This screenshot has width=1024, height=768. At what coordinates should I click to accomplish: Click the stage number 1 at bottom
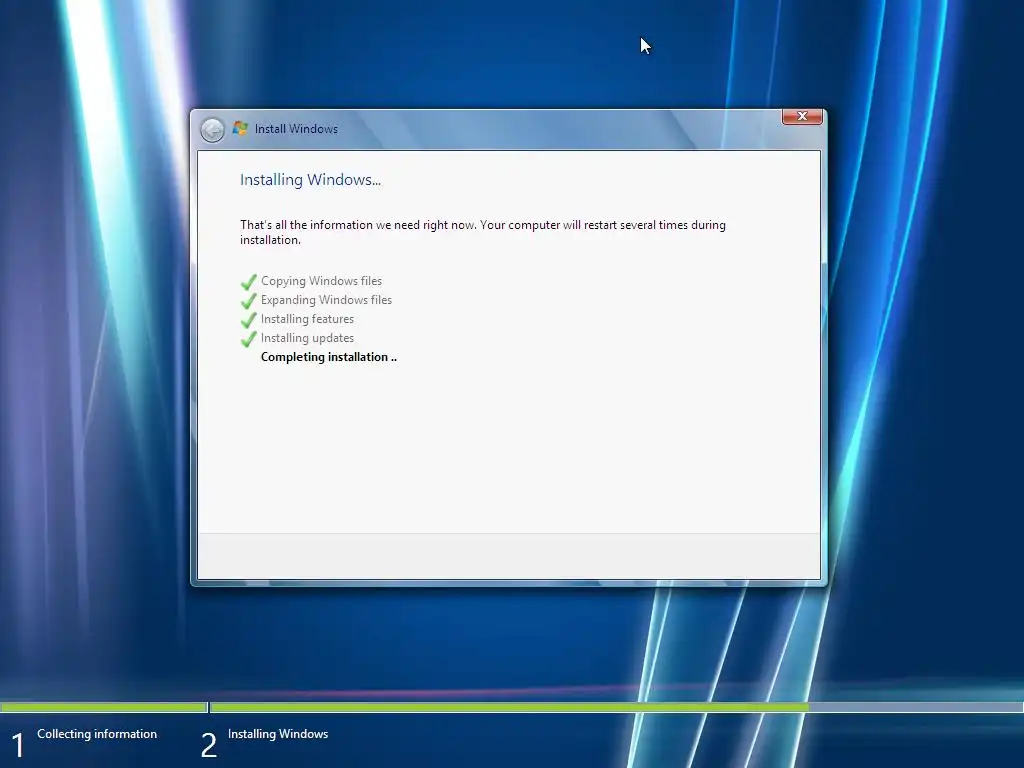tap(18, 745)
